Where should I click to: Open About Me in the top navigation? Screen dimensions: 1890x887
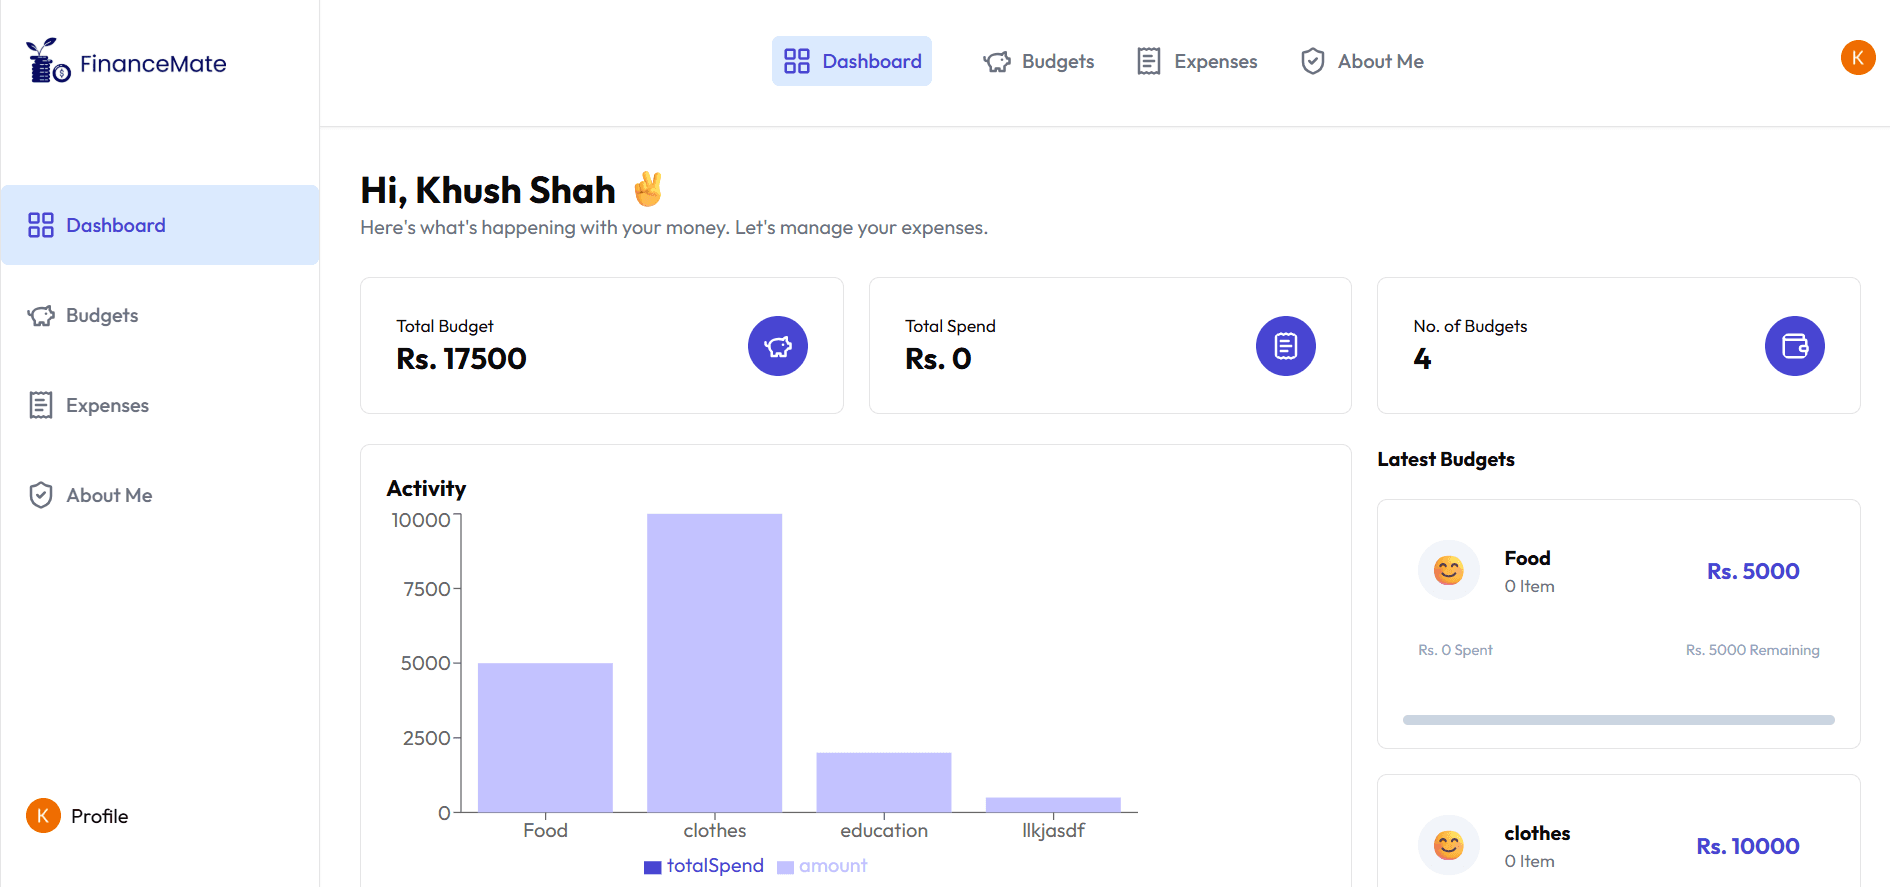point(1362,62)
